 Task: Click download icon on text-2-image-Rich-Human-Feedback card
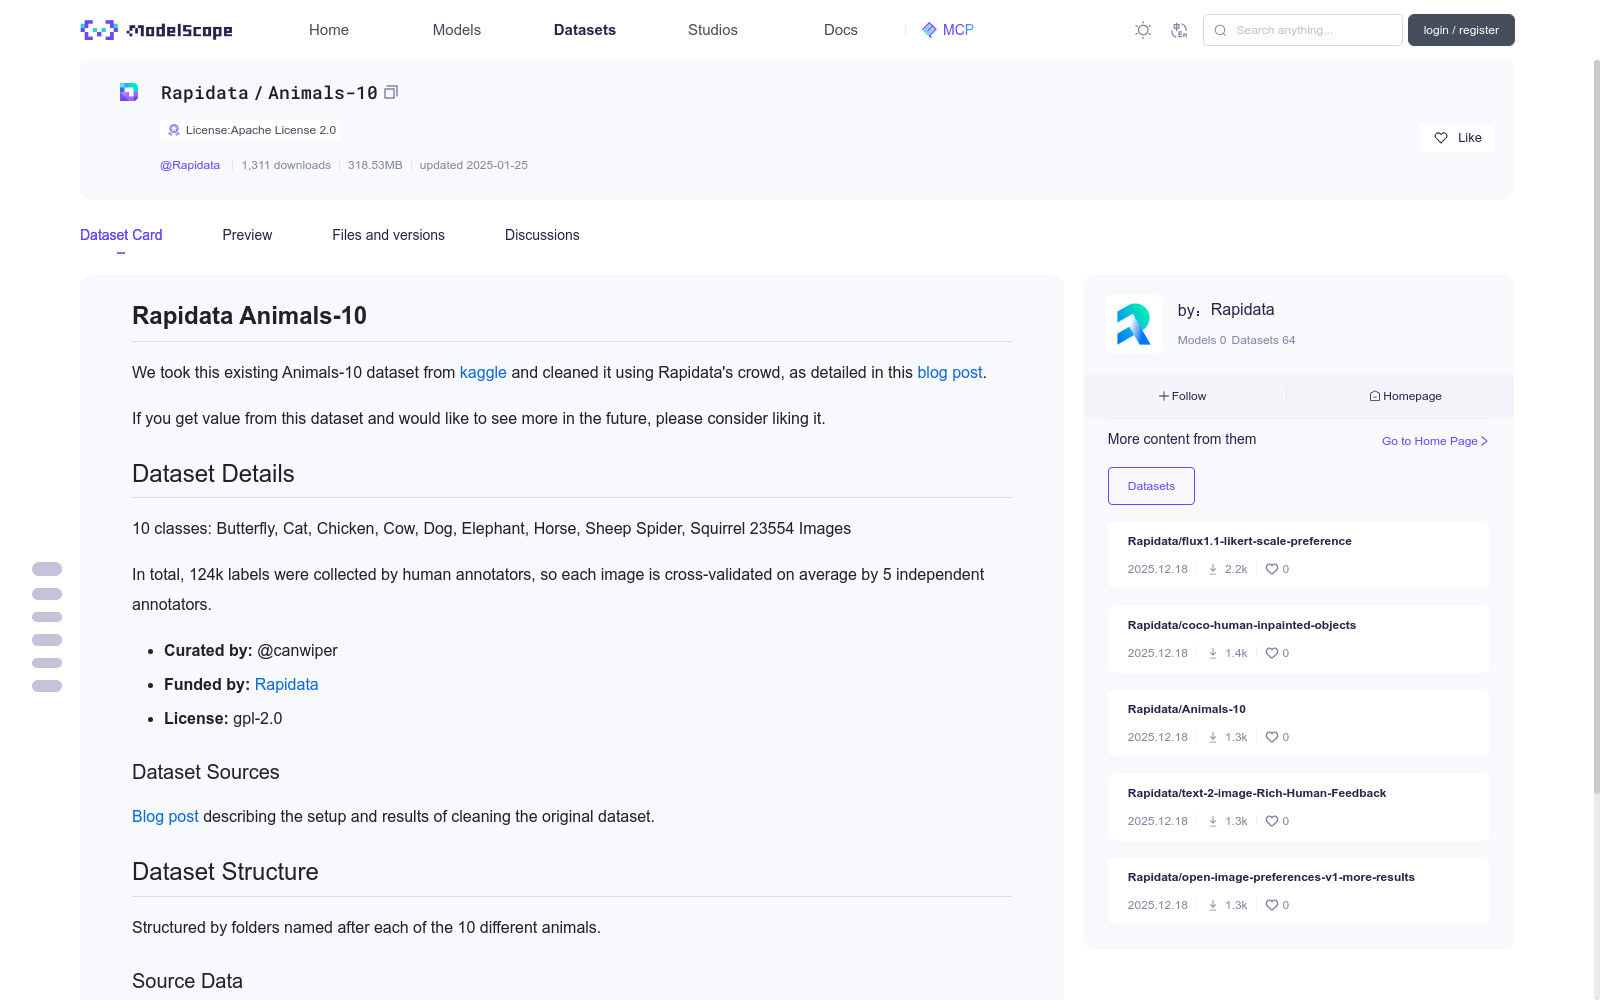pos(1213,821)
